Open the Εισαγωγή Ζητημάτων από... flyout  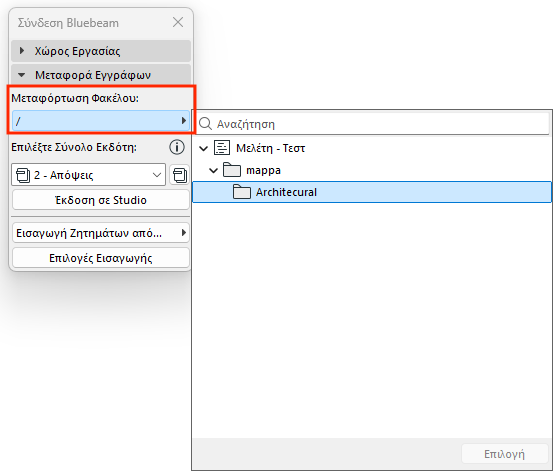click(x=101, y=233)
